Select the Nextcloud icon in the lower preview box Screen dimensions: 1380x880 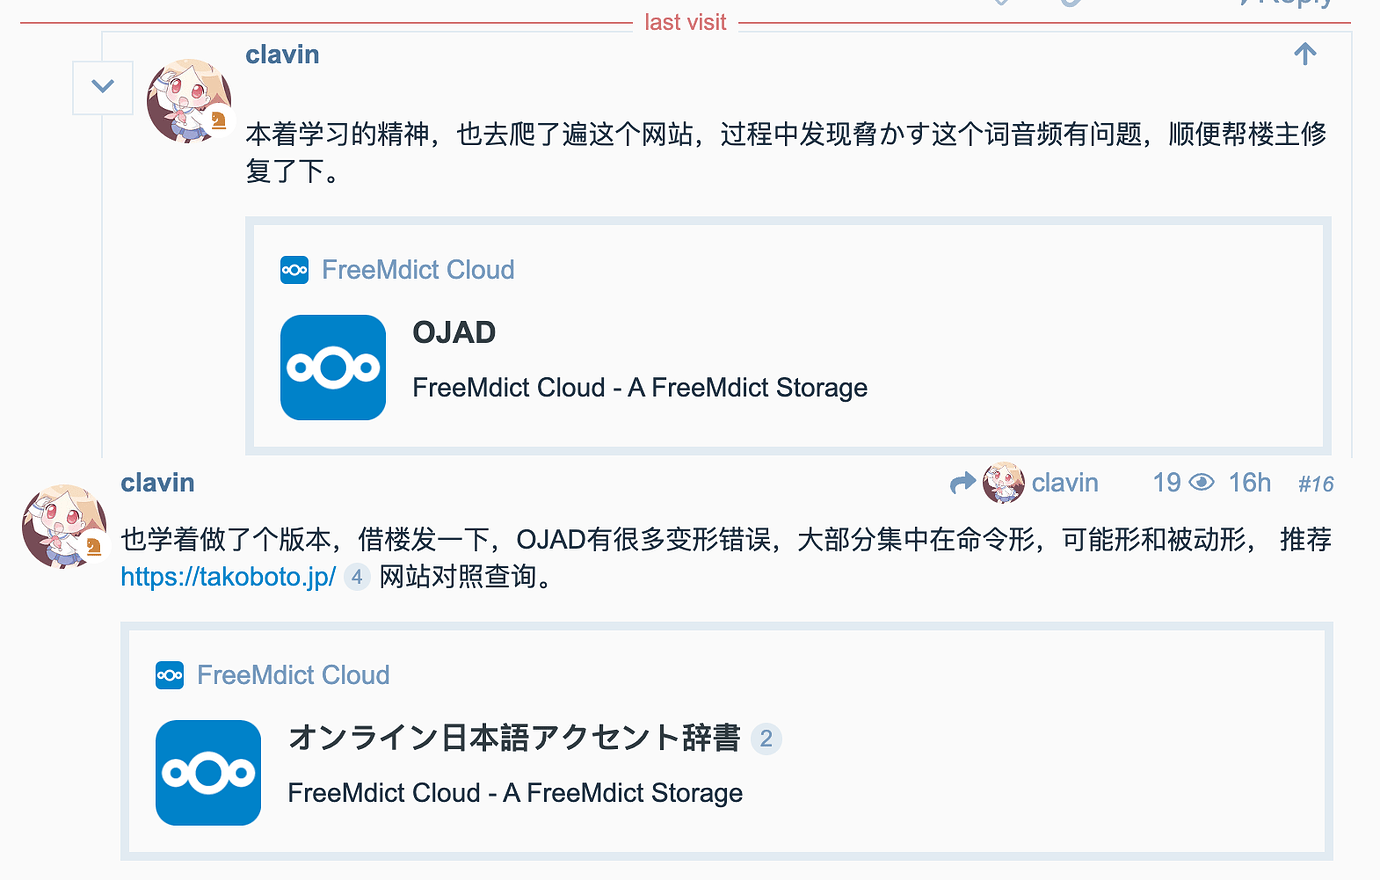point(208,772)
